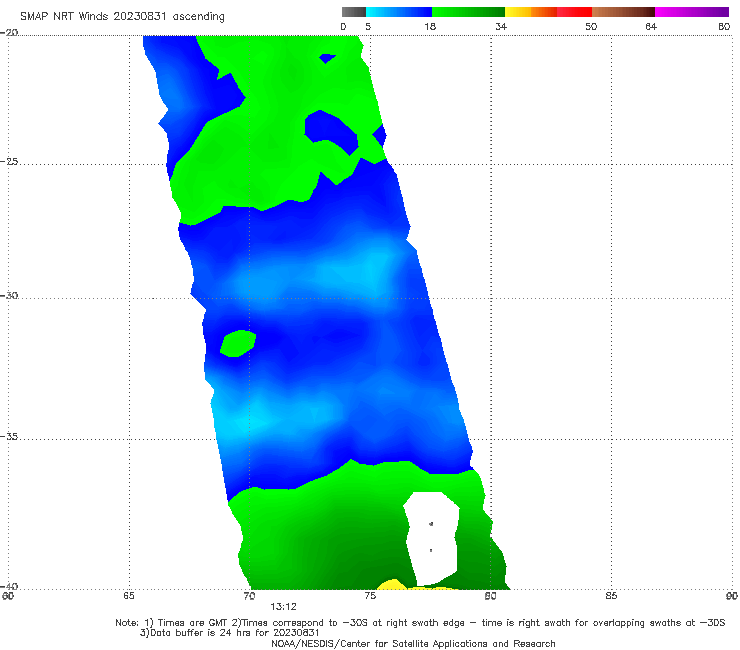This screenshot has height=650, width=740.
Task: Click the gray 0-5 segment of colorbar
Action: [x=354, y=12]
